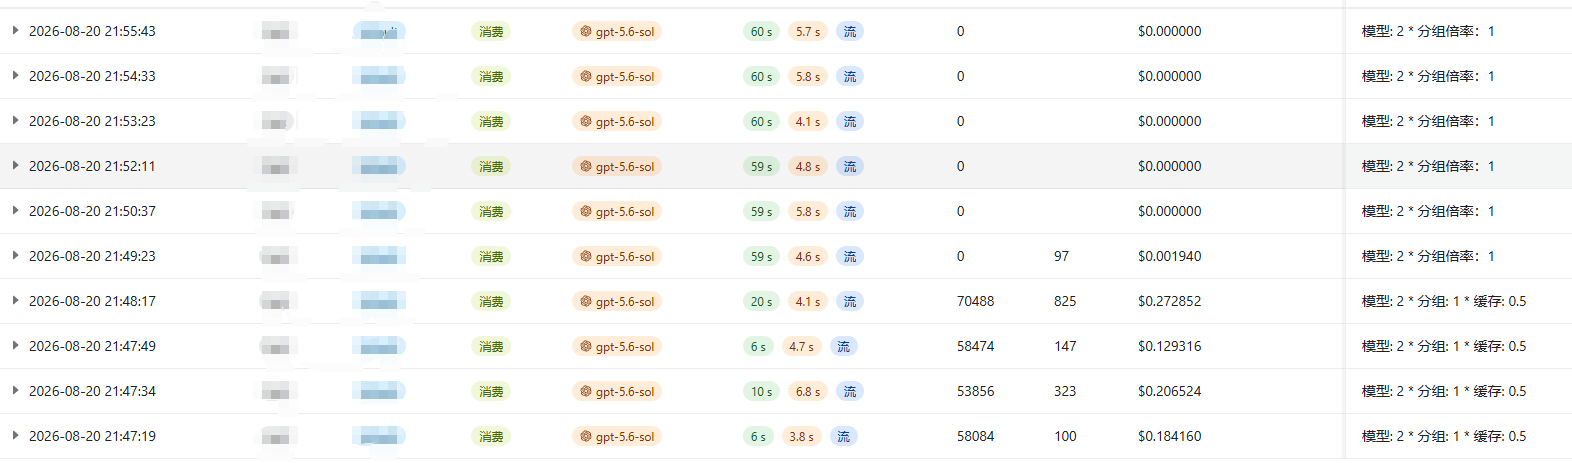
Task: Expand the 21:54:33 log row
Action: pos(15,76)
